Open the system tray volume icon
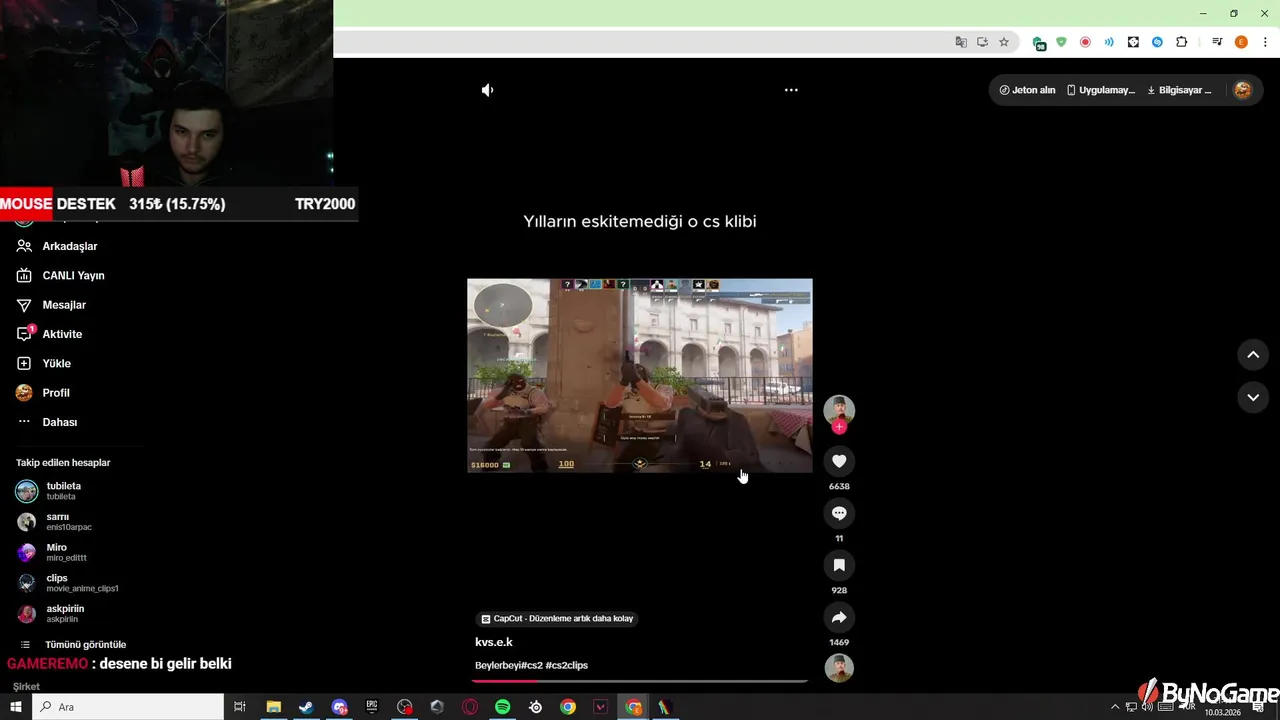The height and width of the screenshot is (720, 1280). click(x=1148, y=707)
